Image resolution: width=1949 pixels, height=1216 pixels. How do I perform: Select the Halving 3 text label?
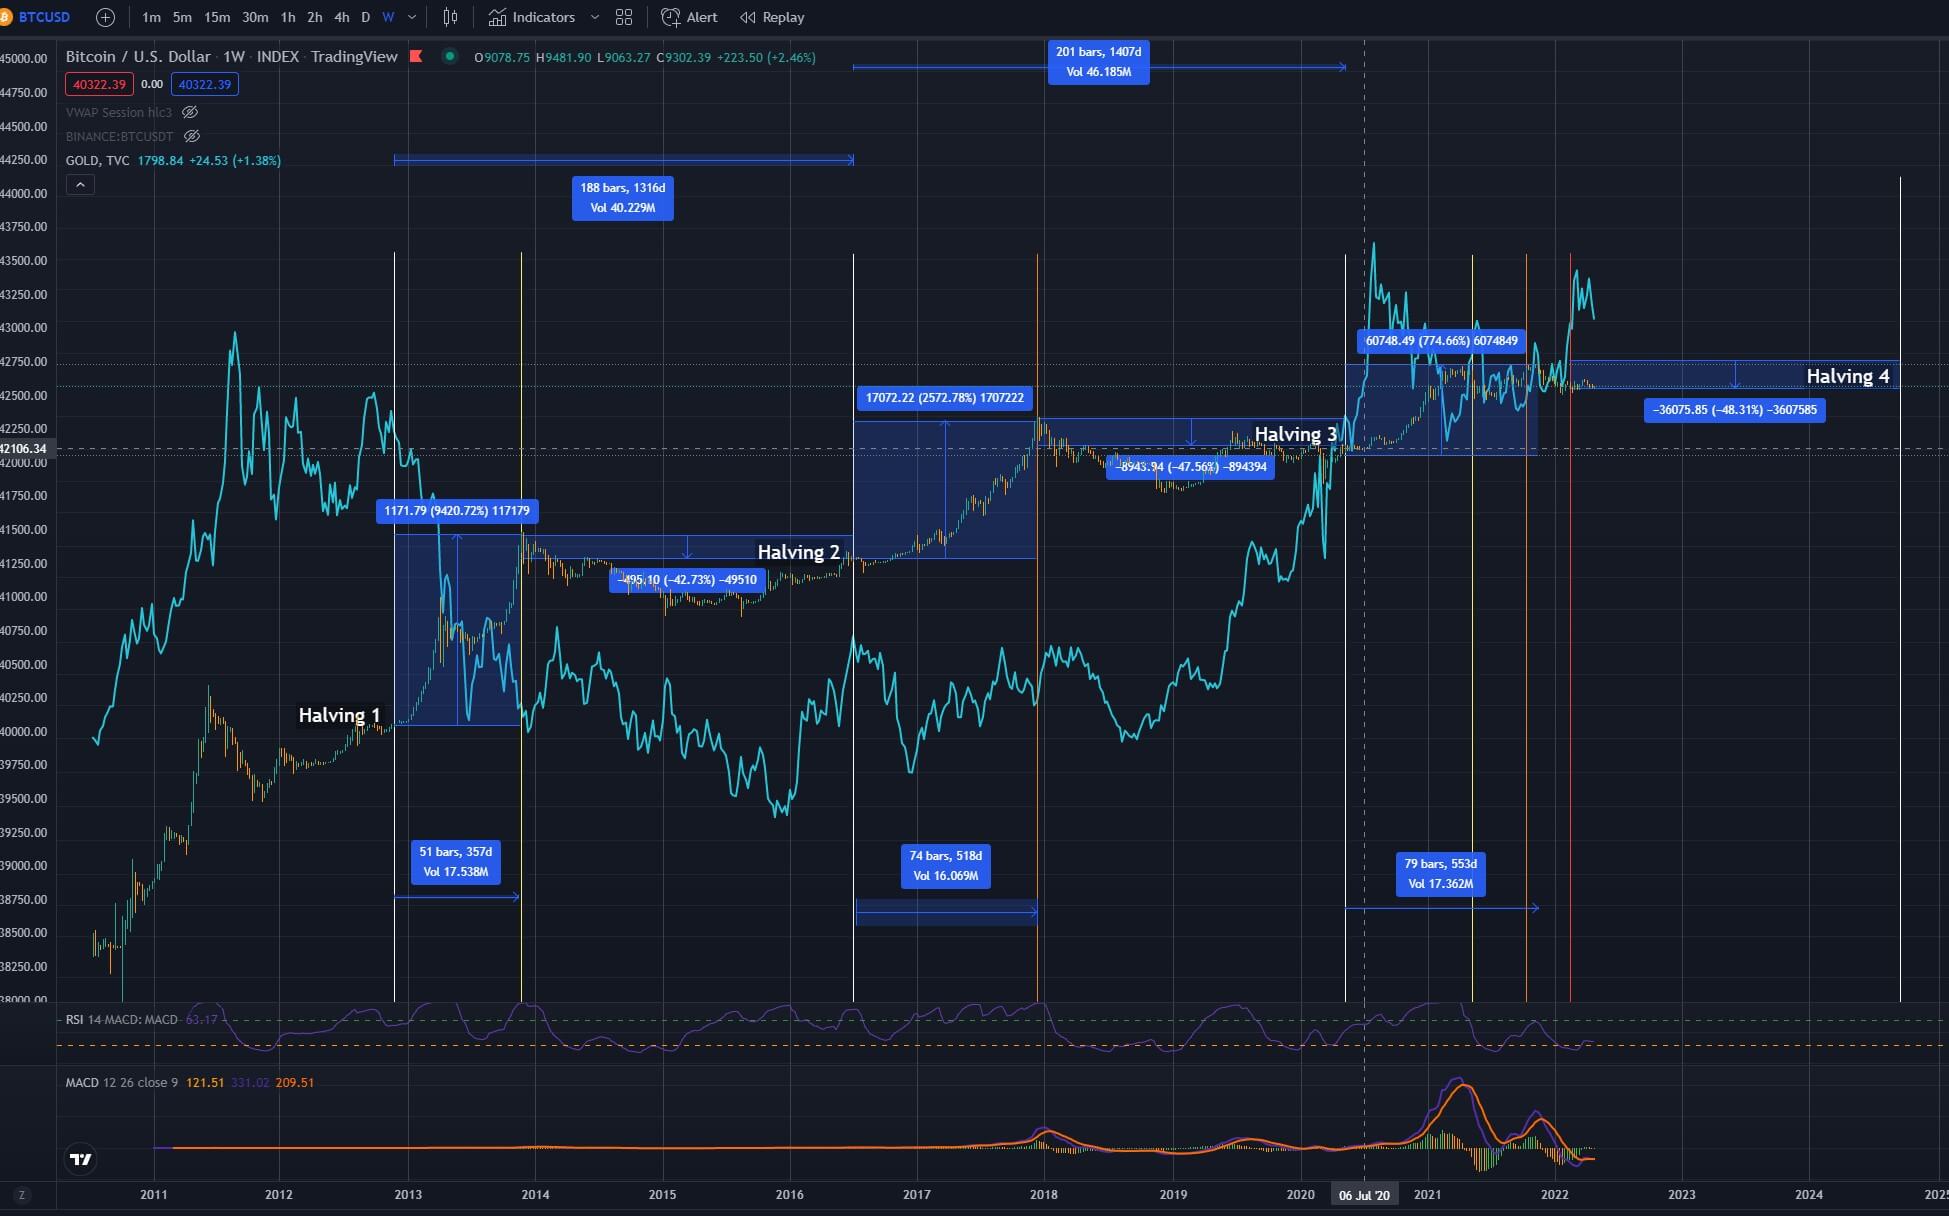[x=1295, y=434]
